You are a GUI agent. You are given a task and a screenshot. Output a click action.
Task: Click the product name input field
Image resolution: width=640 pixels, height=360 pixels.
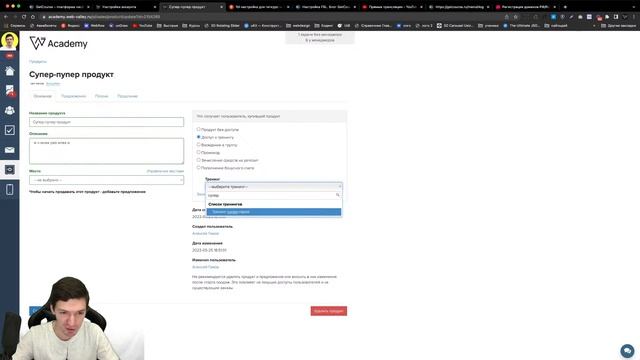tap(107, 122)
